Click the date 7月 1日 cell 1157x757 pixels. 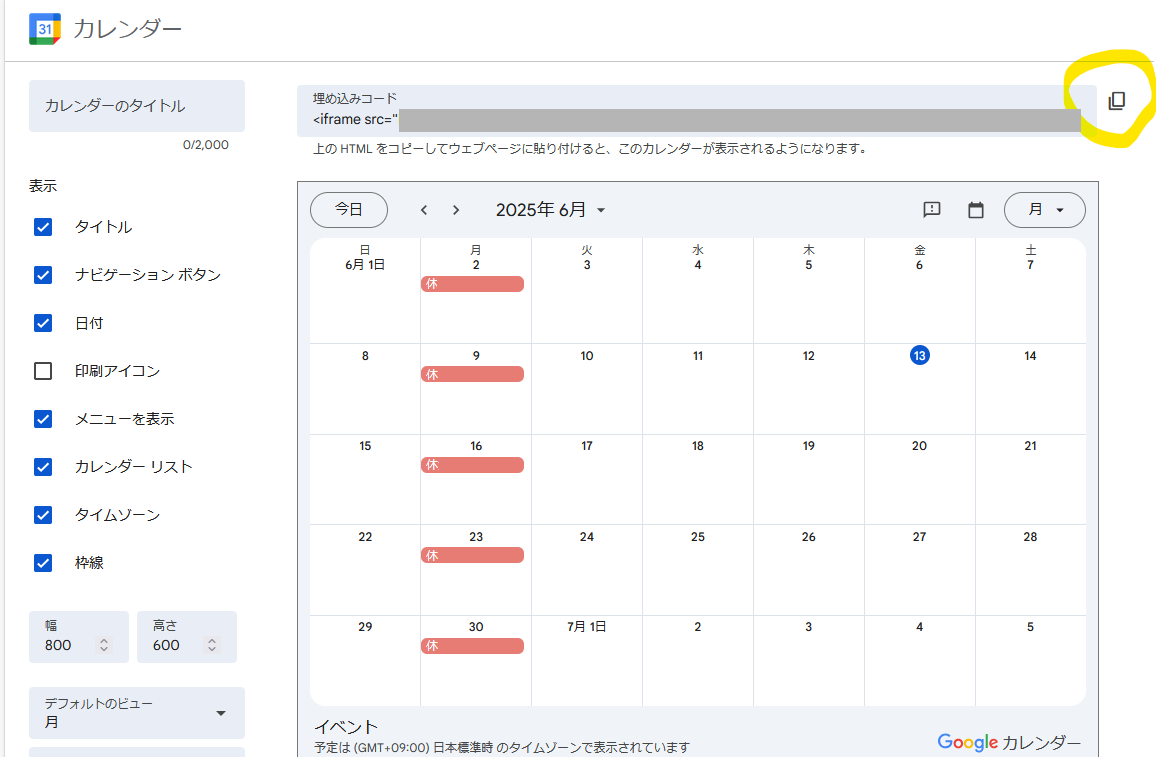[587, 627]
